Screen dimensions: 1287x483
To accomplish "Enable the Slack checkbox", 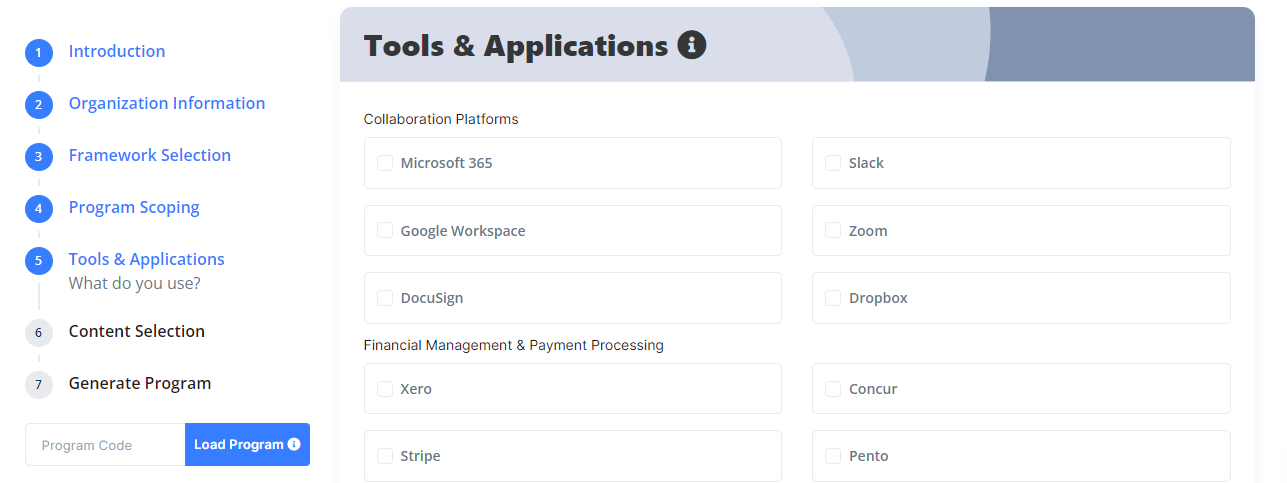I will coord(833,163).
